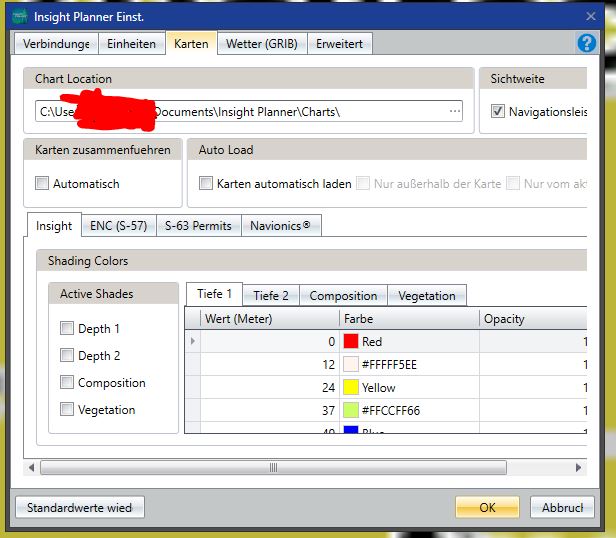Click the Red color swatch in first row
This screenshot has height=538, width=616.
(x=351, y=341)
